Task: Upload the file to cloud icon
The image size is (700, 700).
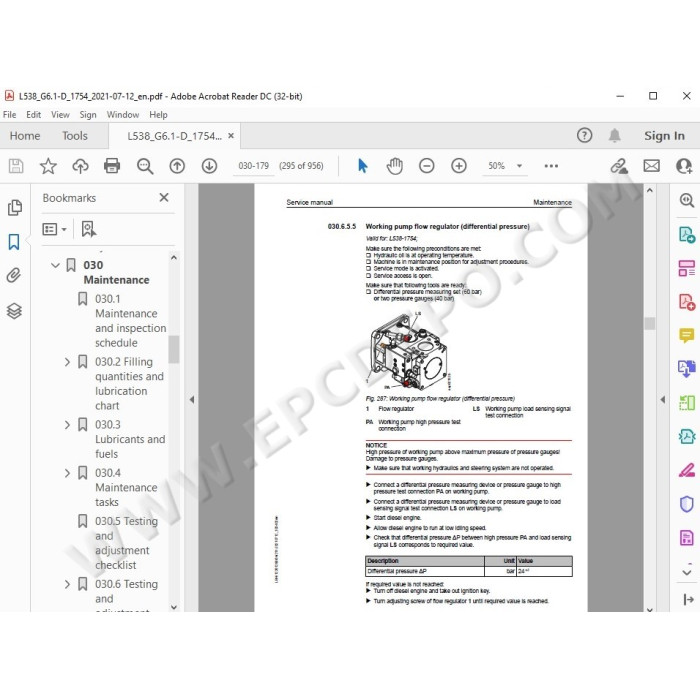Action: point(80,166)
